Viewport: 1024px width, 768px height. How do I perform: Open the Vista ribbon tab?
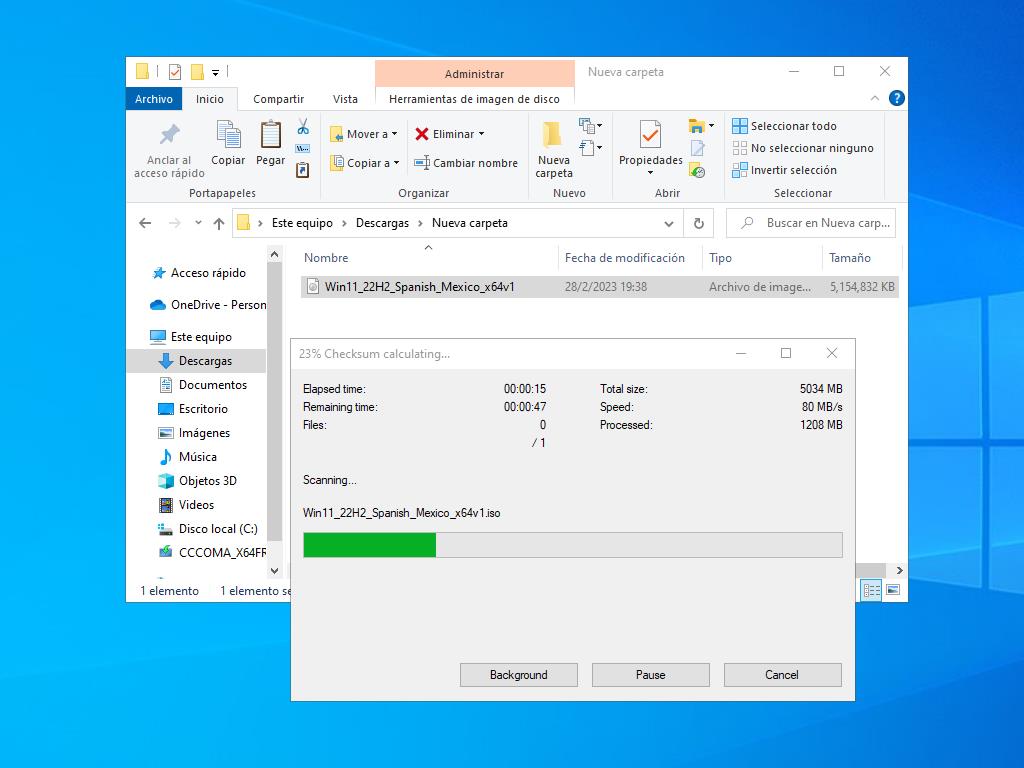345,99
